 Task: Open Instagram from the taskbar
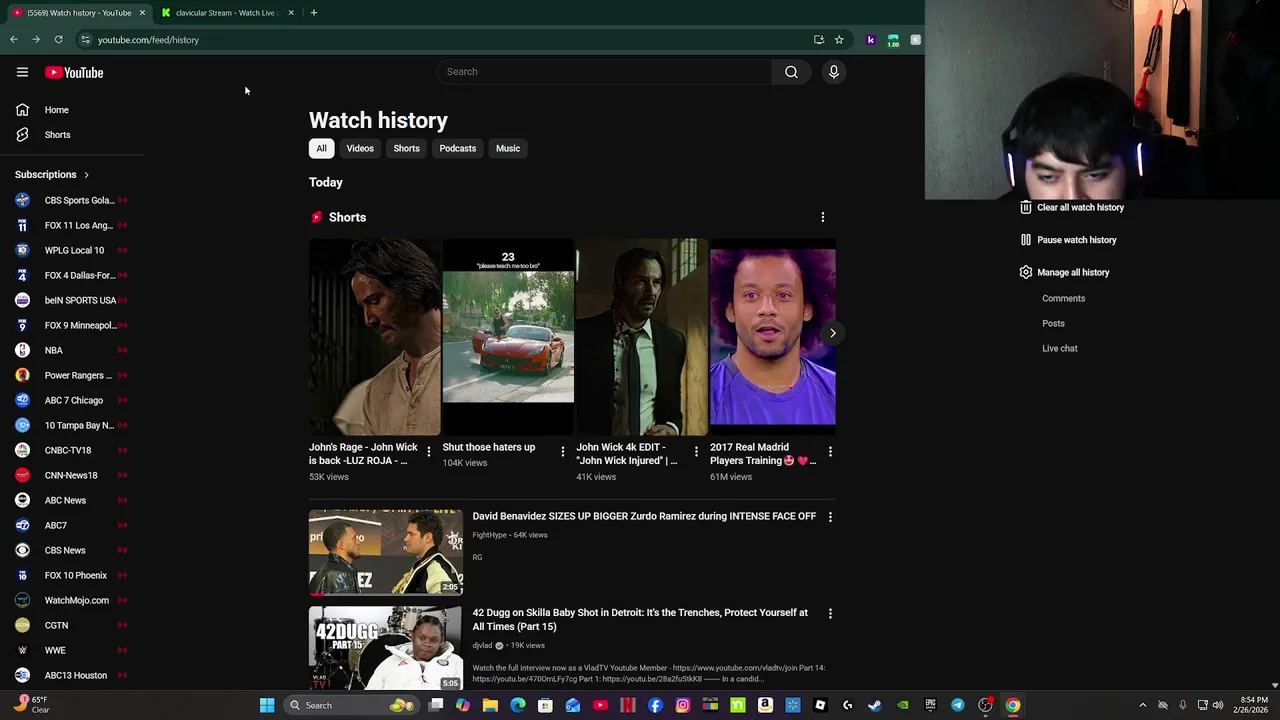pos(683,705)
